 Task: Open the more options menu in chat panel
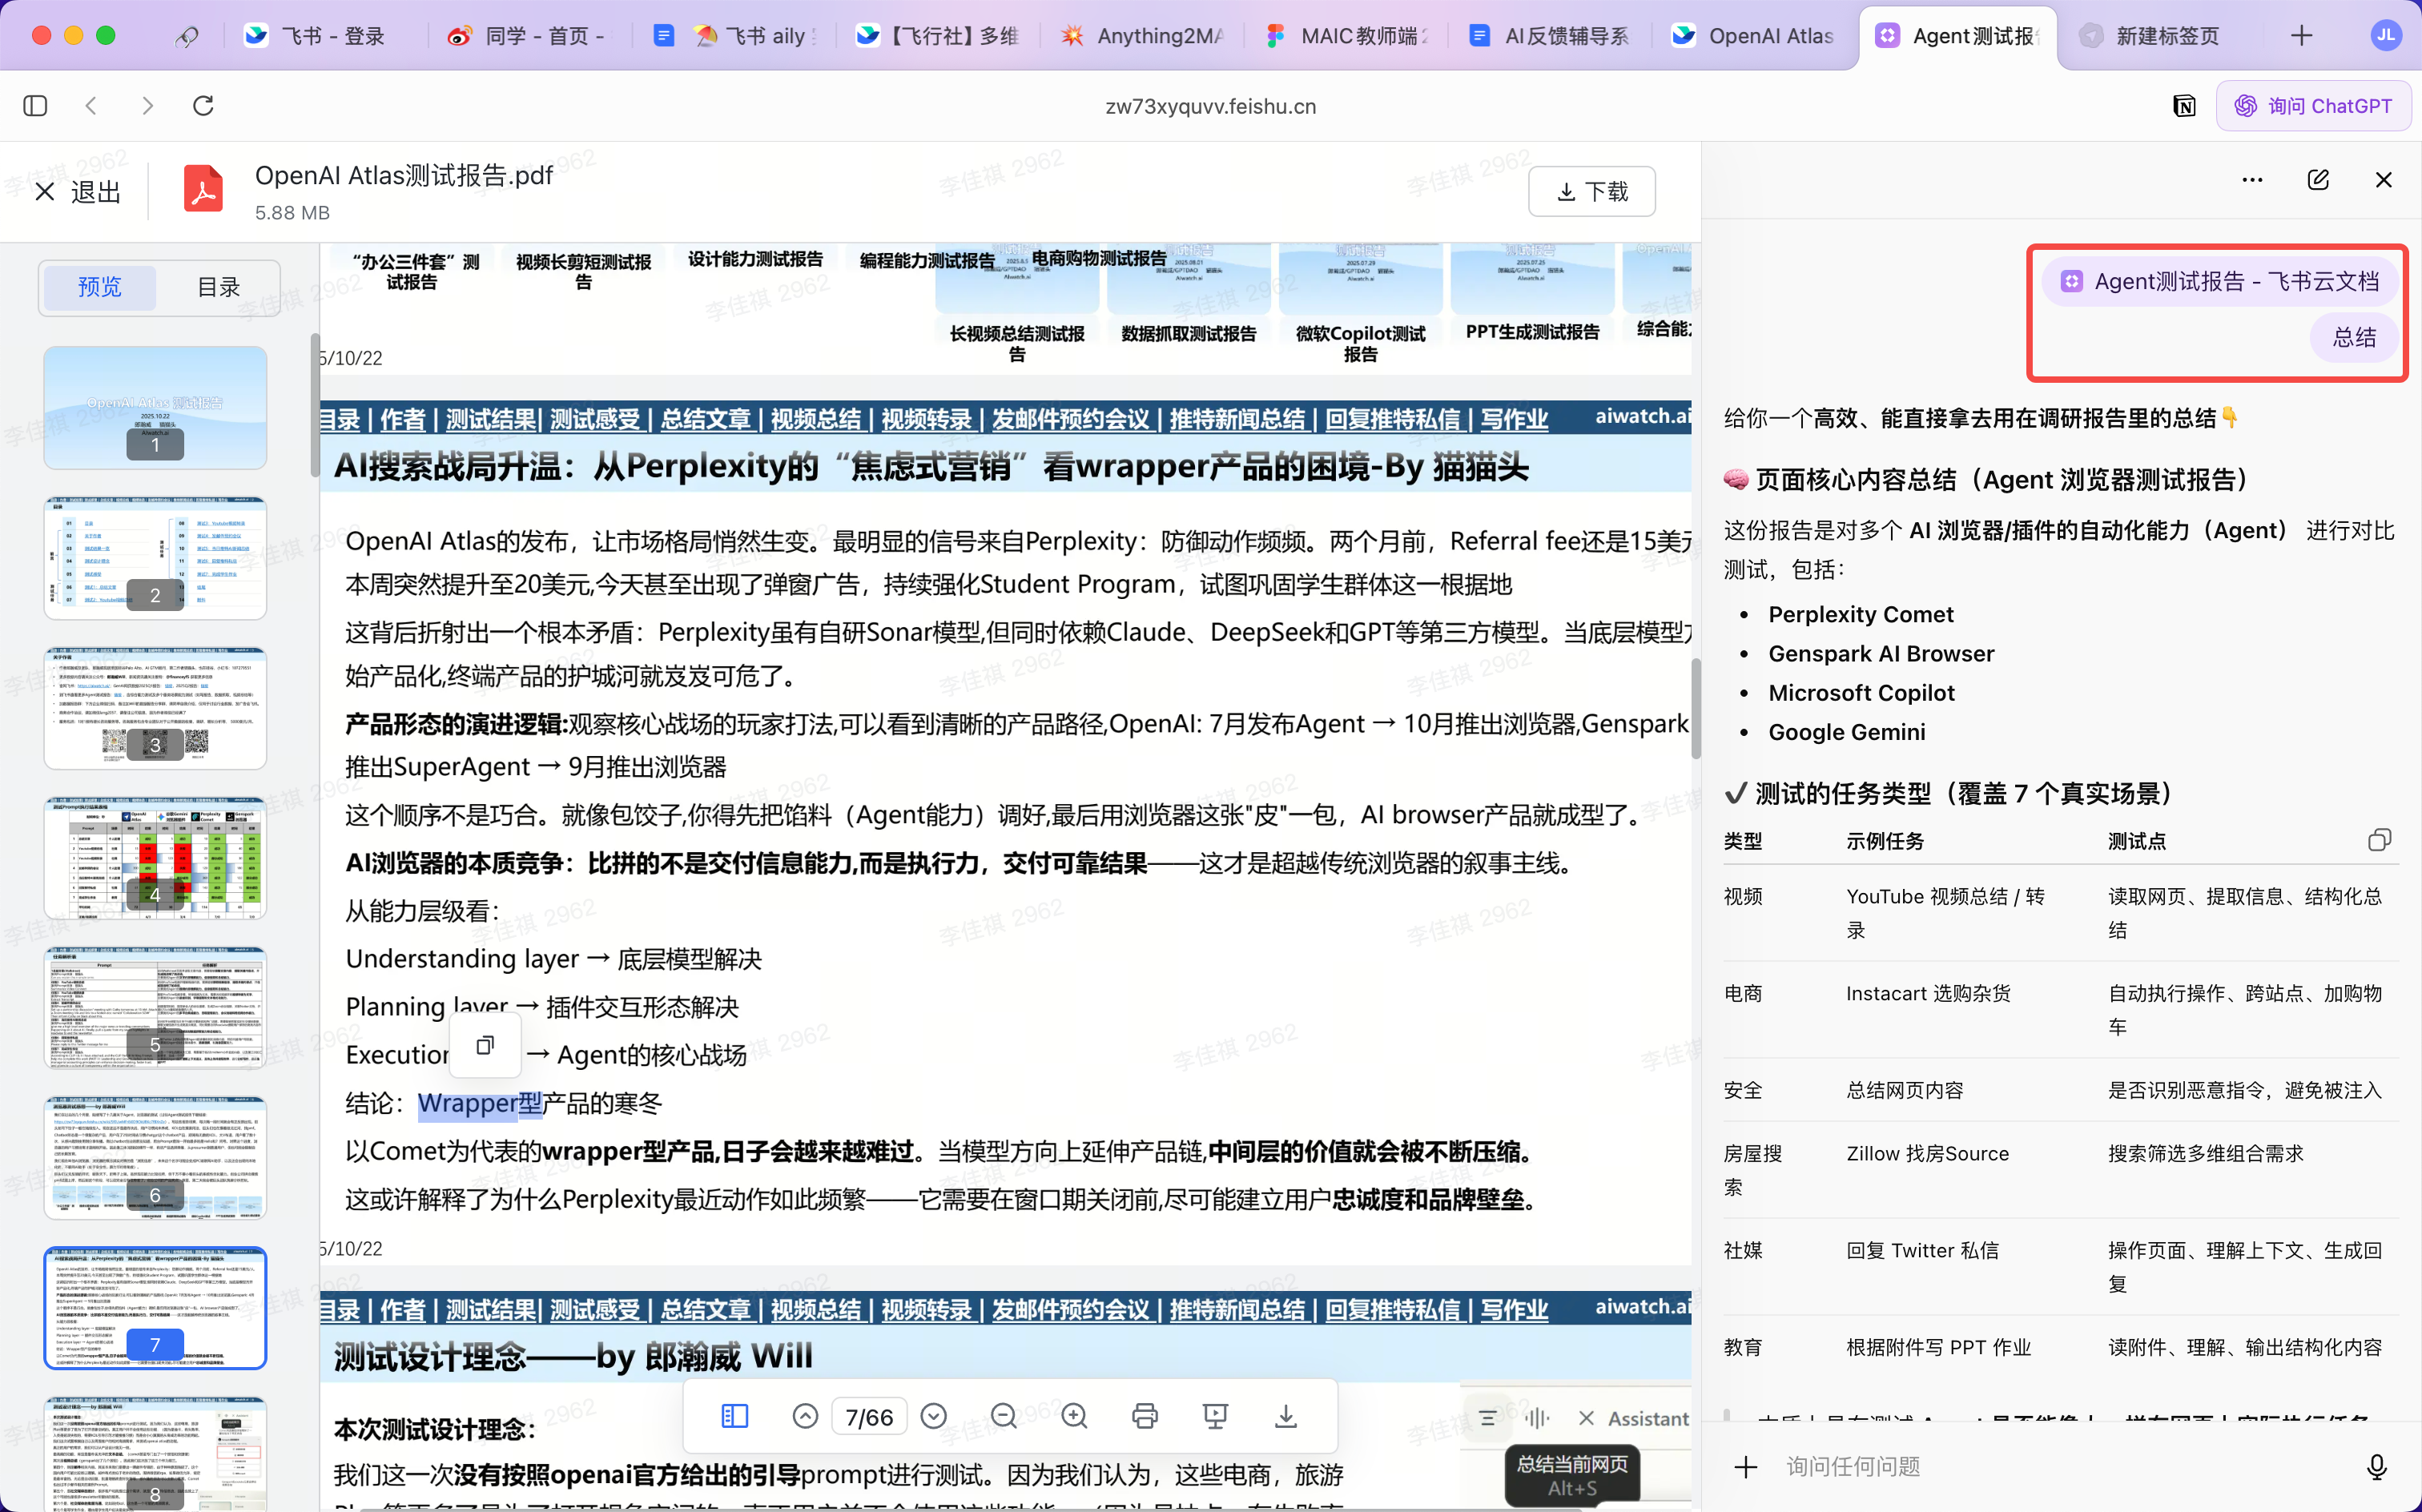(x=2252, y=180)
